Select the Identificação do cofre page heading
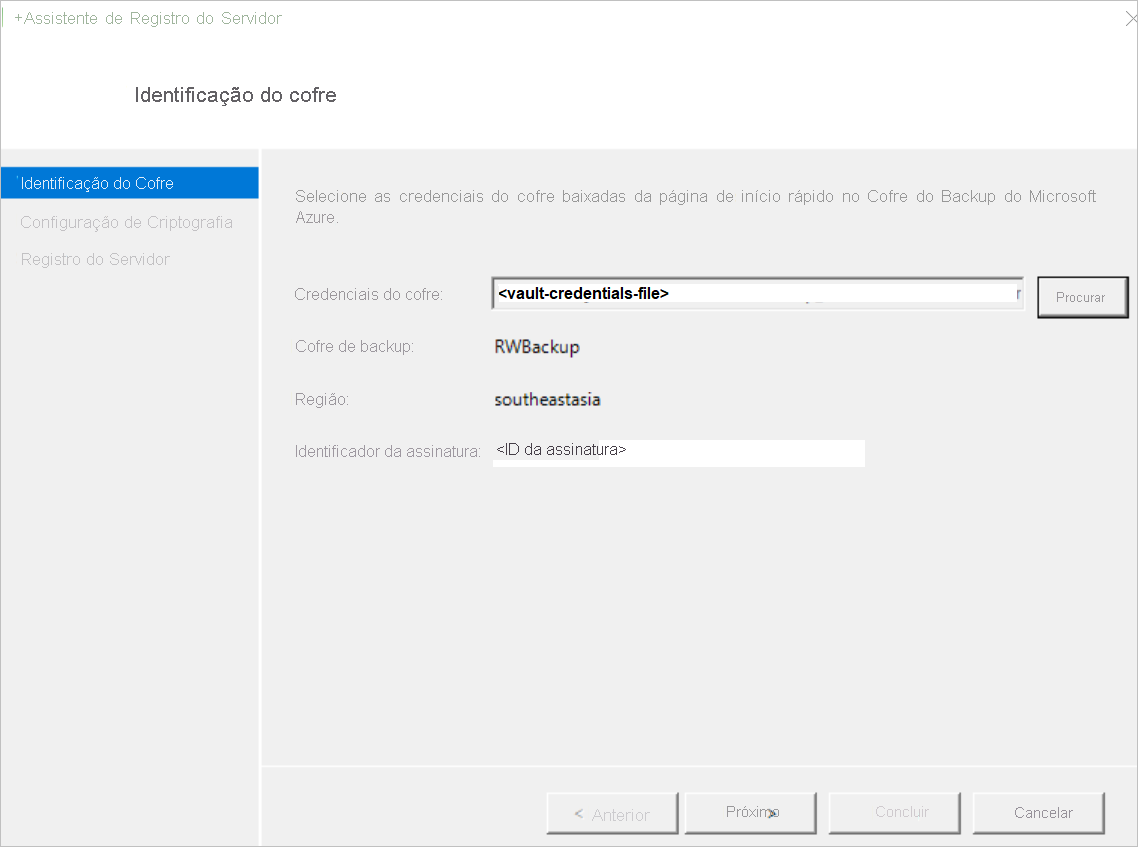 coord(235,95)
